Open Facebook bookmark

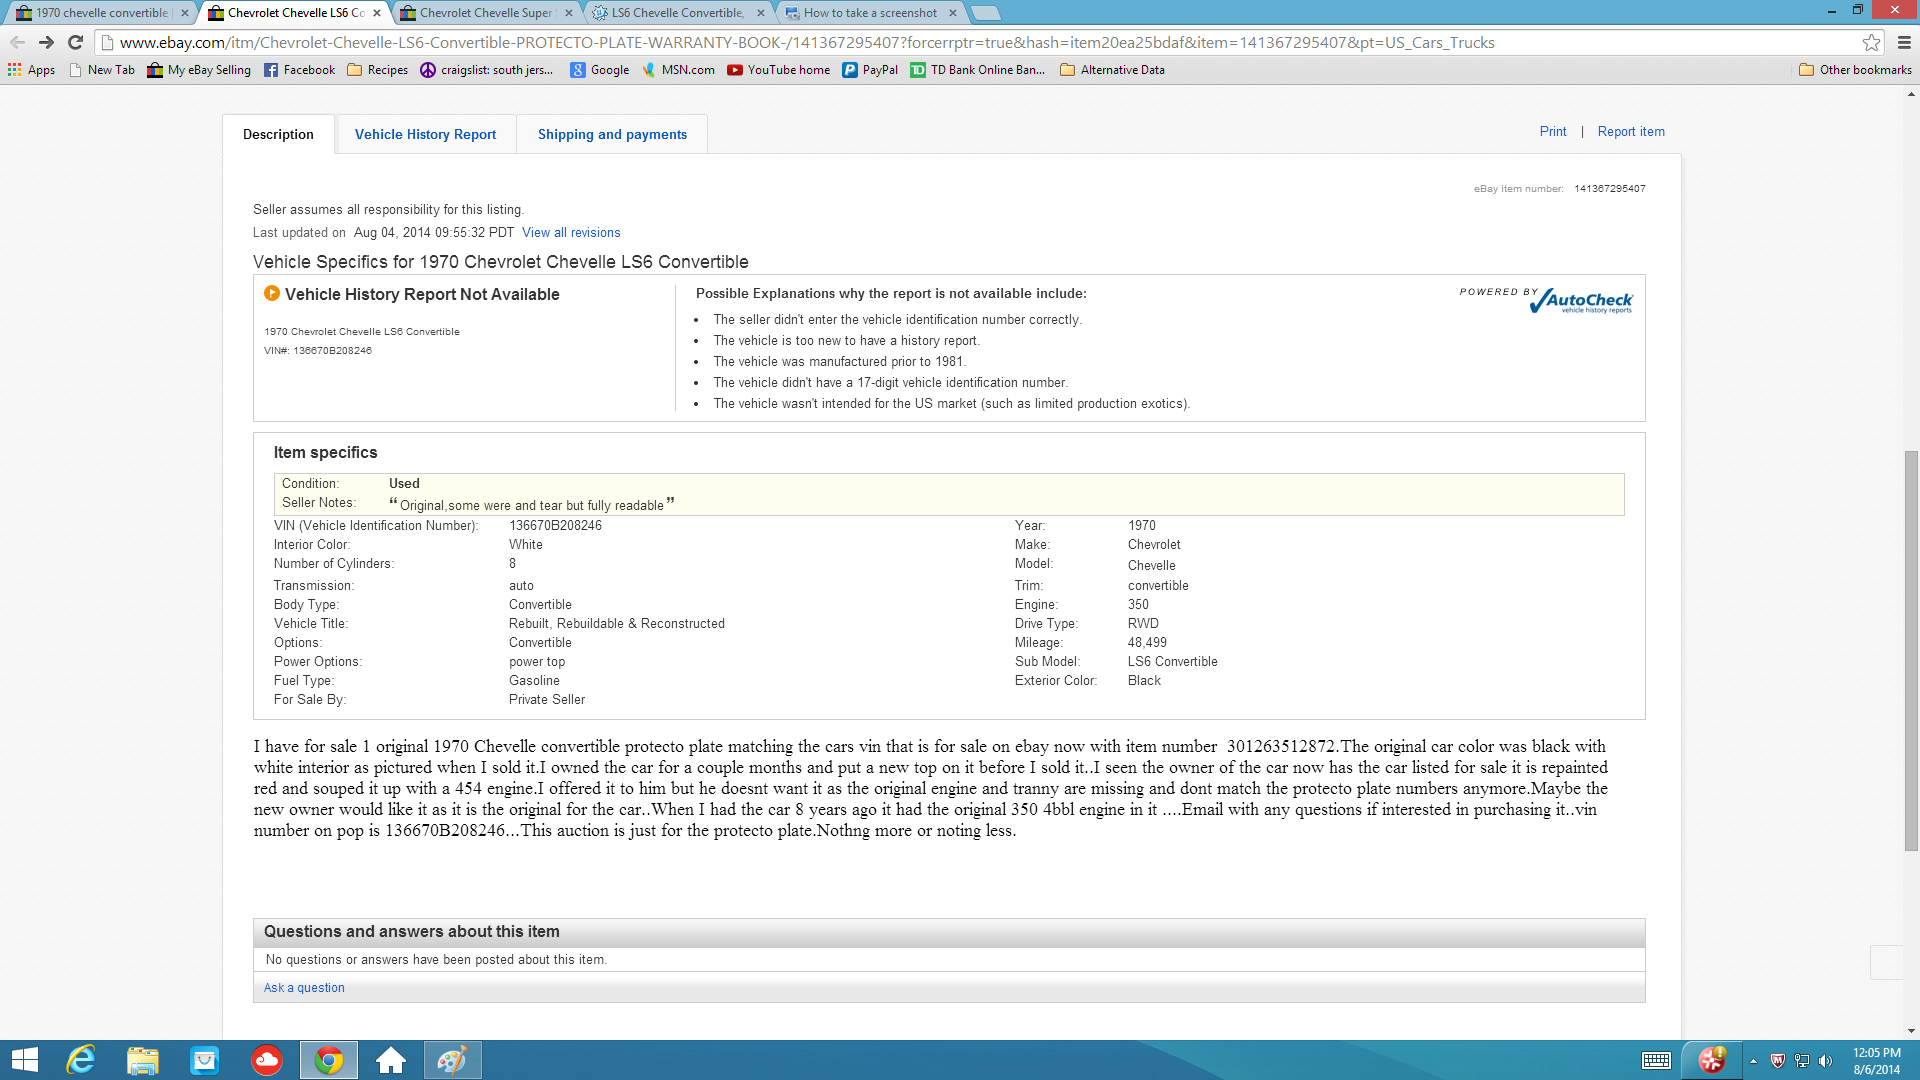point(299,70)
